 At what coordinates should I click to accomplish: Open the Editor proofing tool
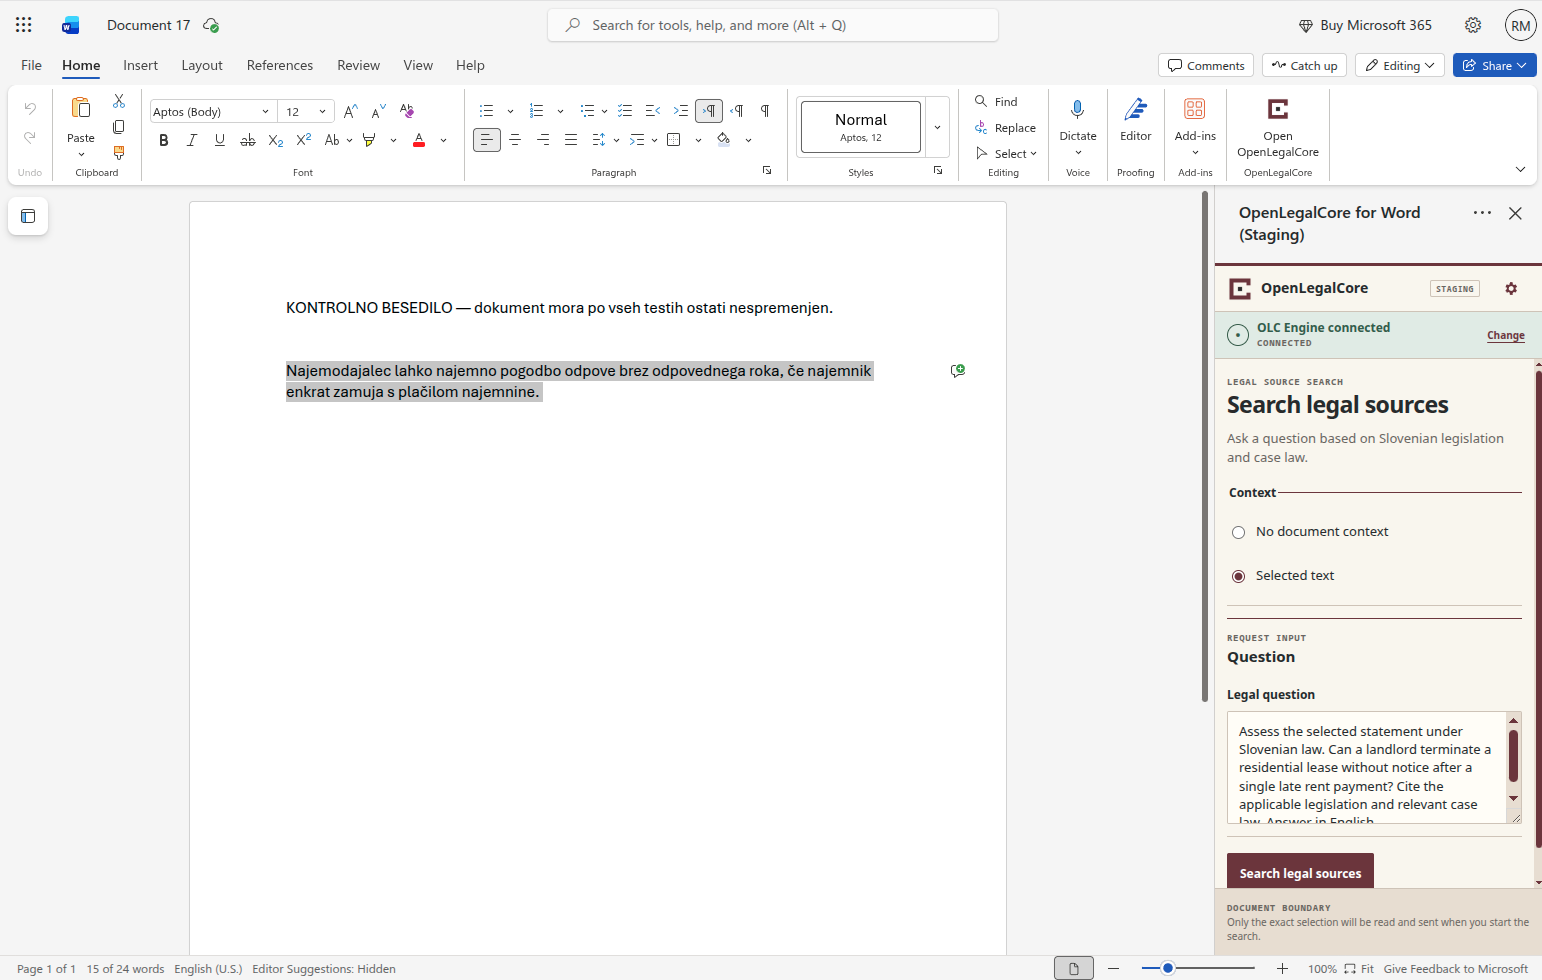coord(1136,119)
